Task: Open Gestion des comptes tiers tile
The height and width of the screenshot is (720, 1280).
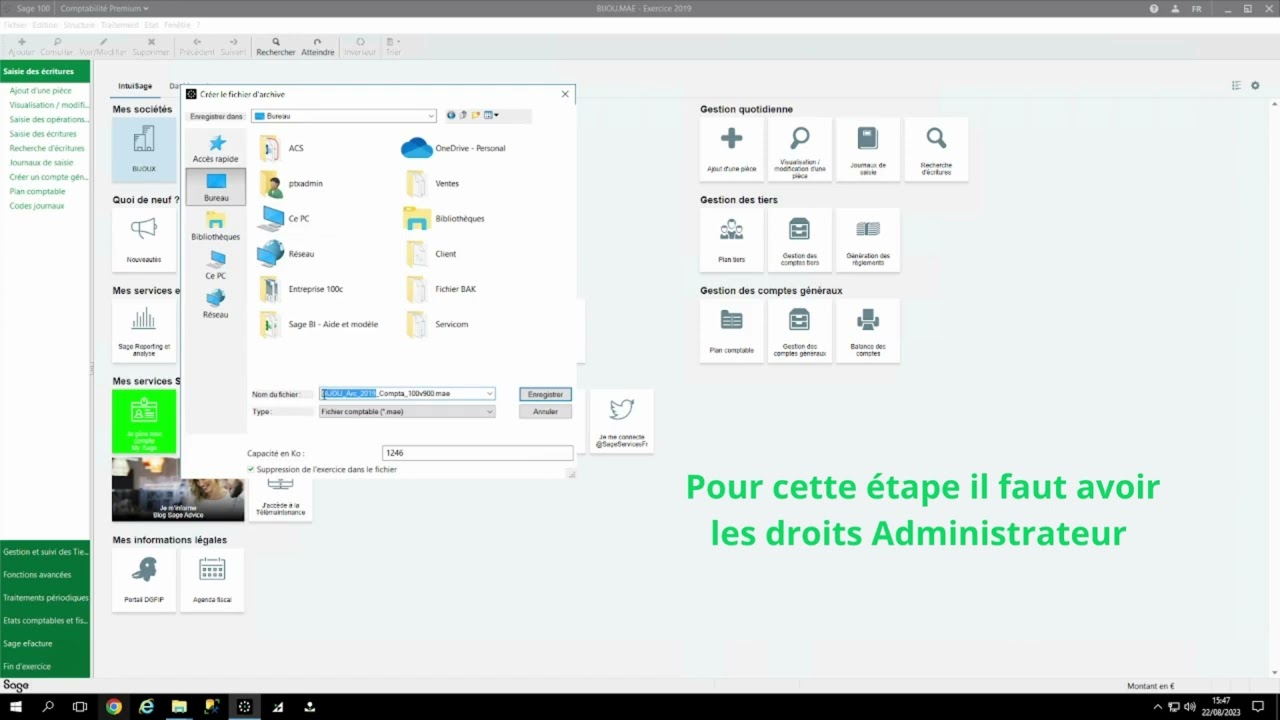Action: 800,240
